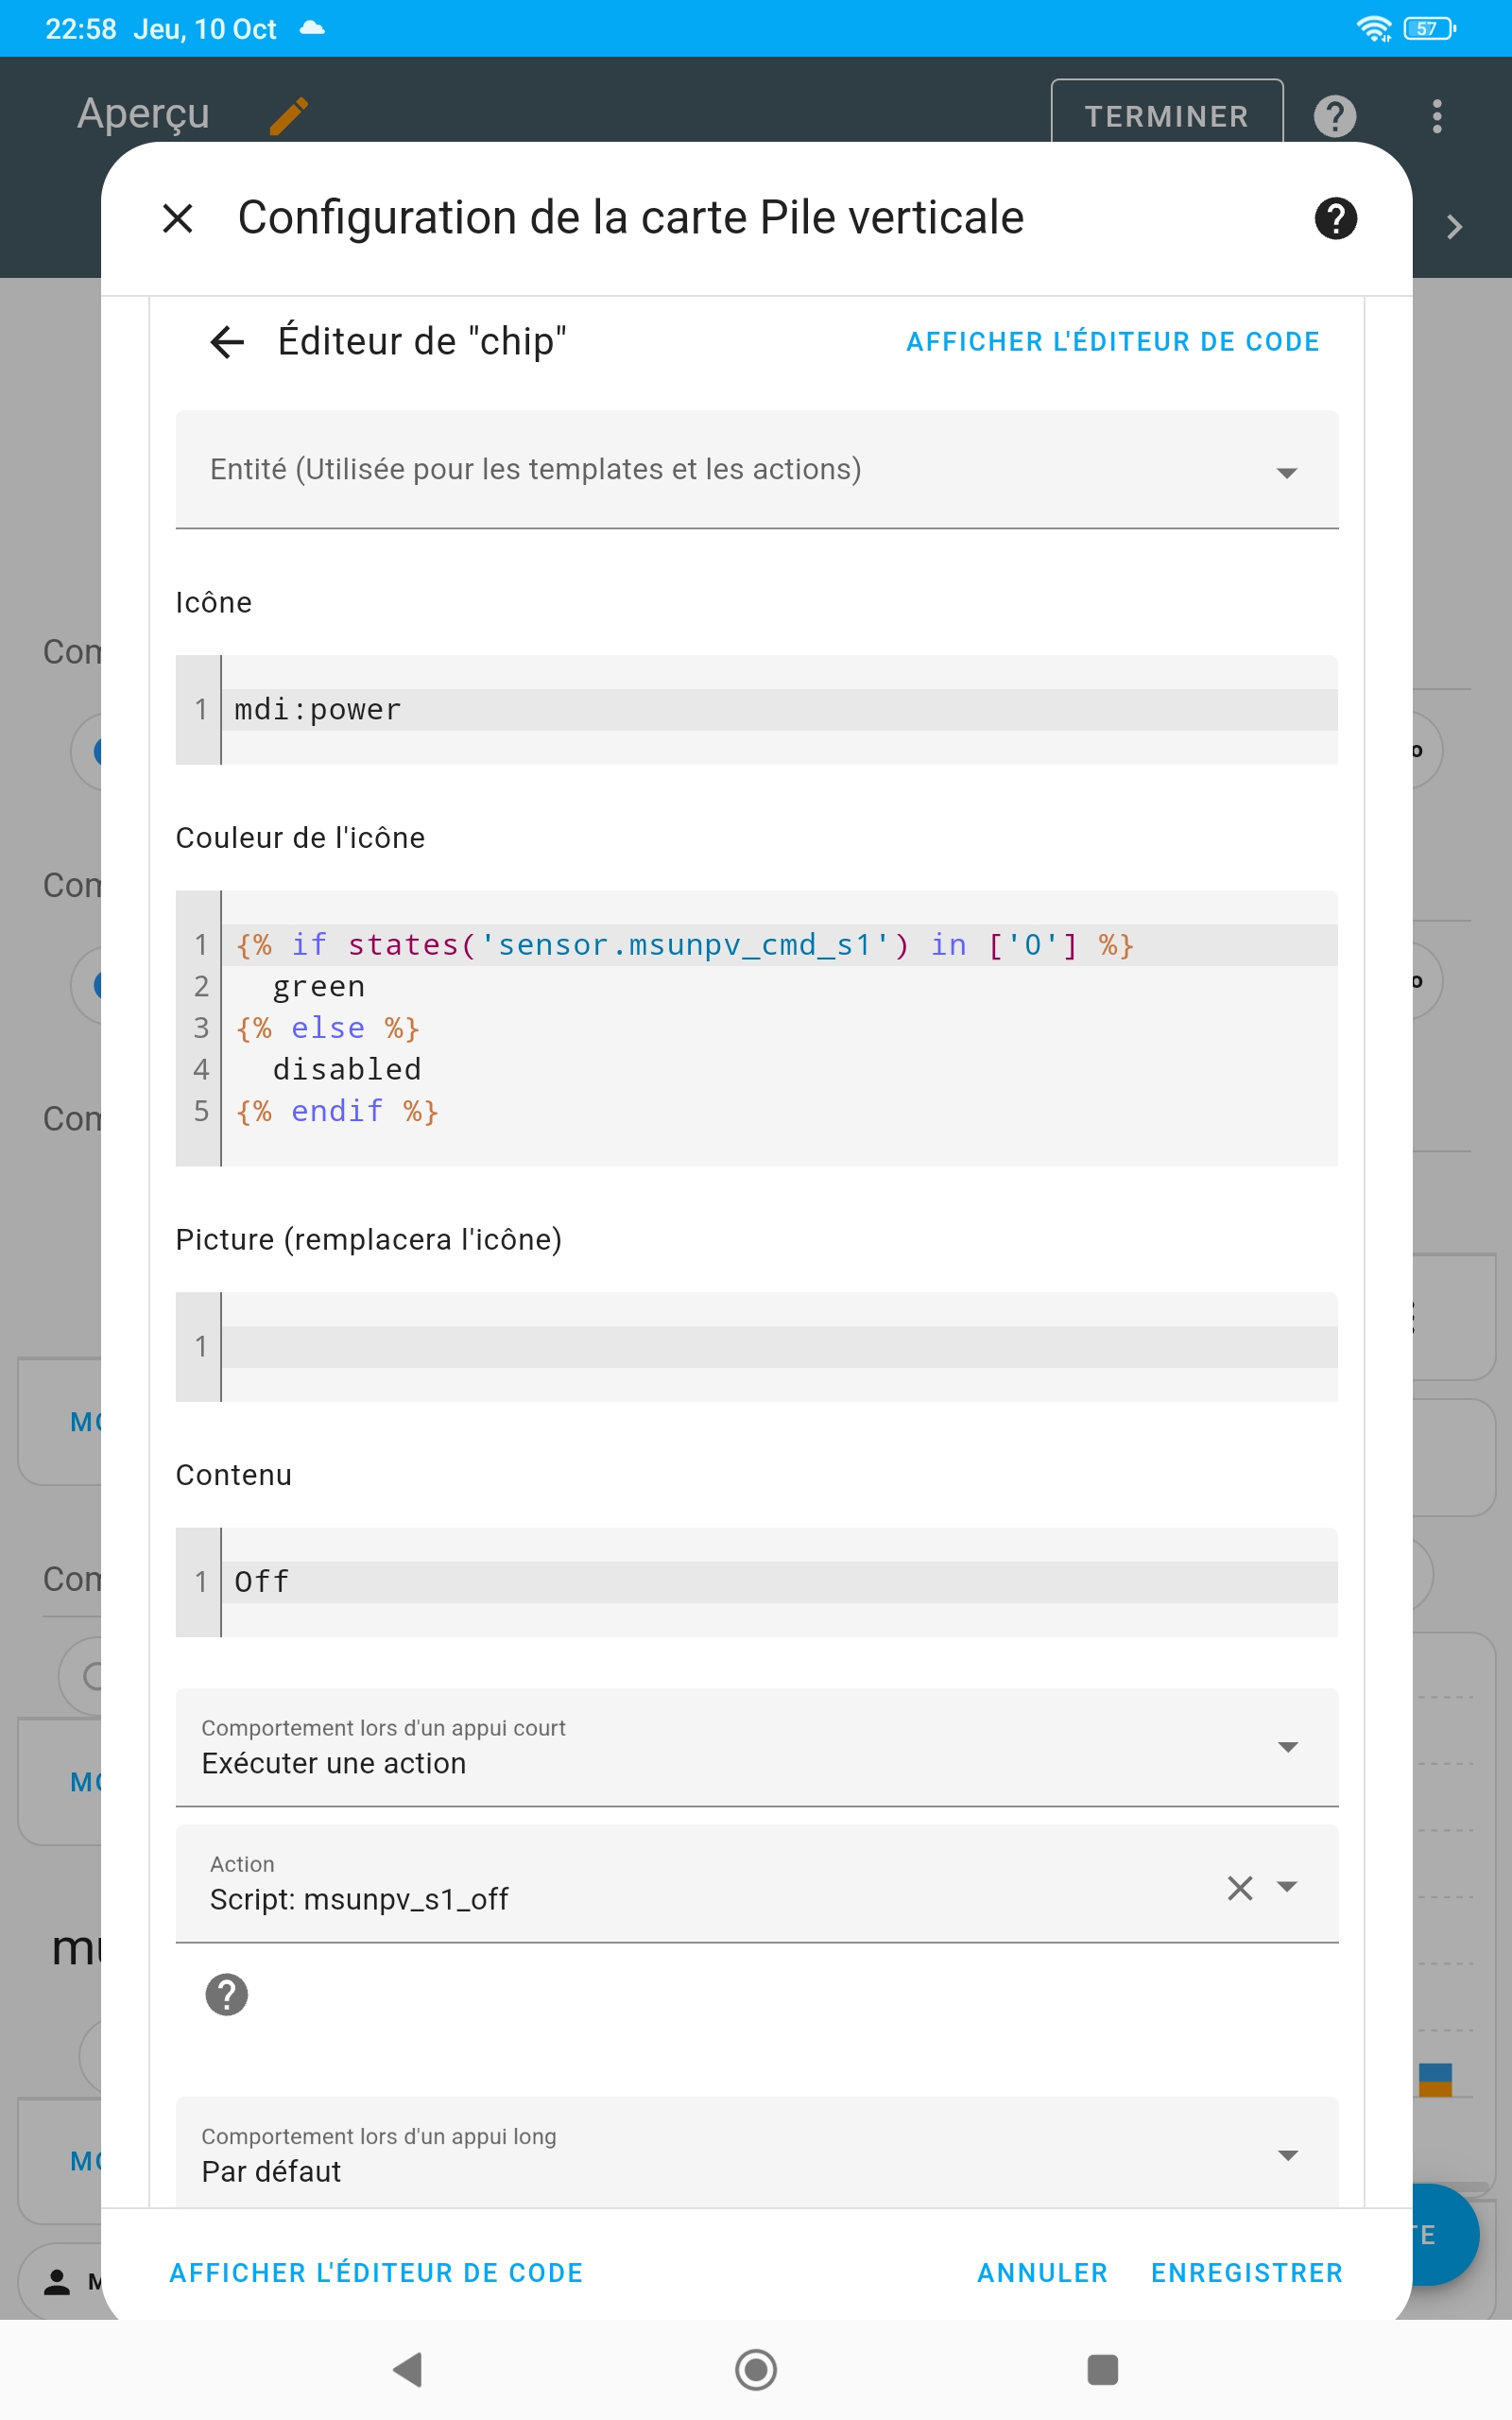
Task: Click into the Icône code field
Action: coord(778,710)
